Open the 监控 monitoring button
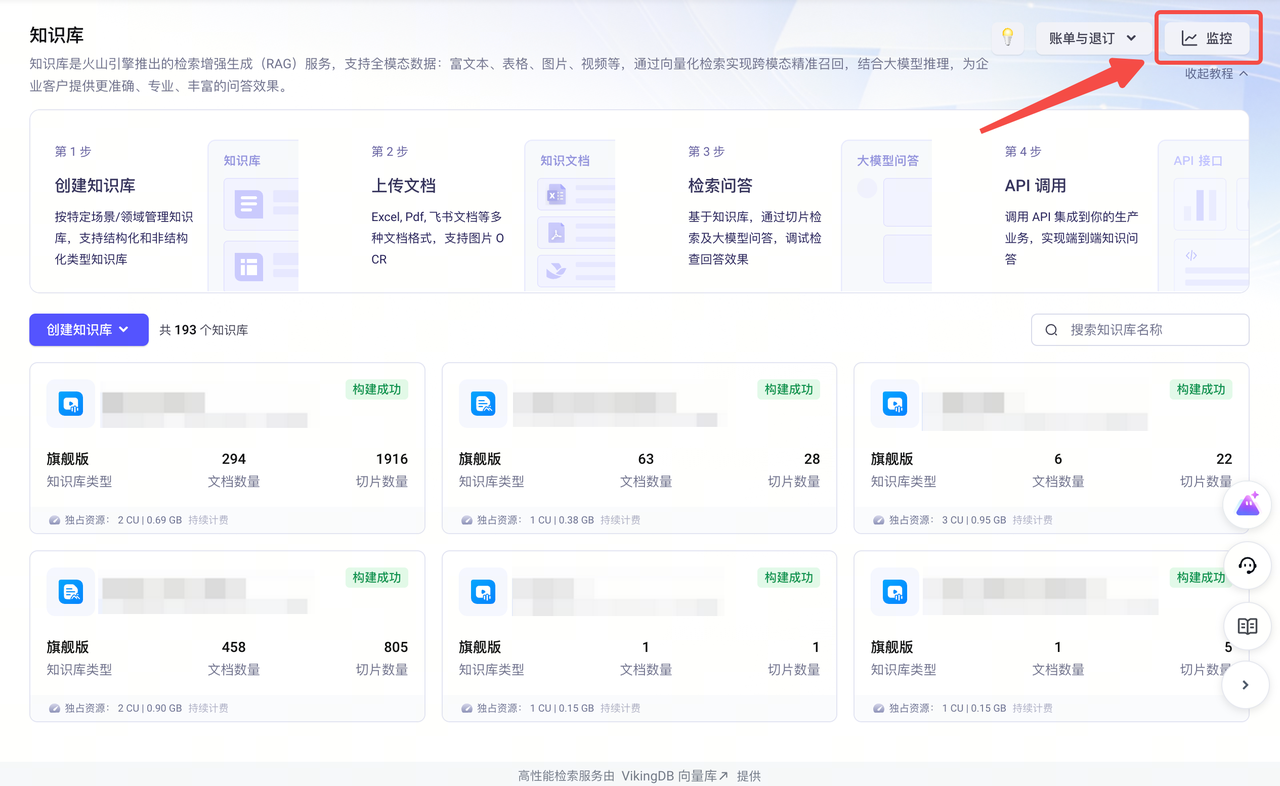The height and width of the screenshot is (786, 1280). click(x=1207, y=38)
